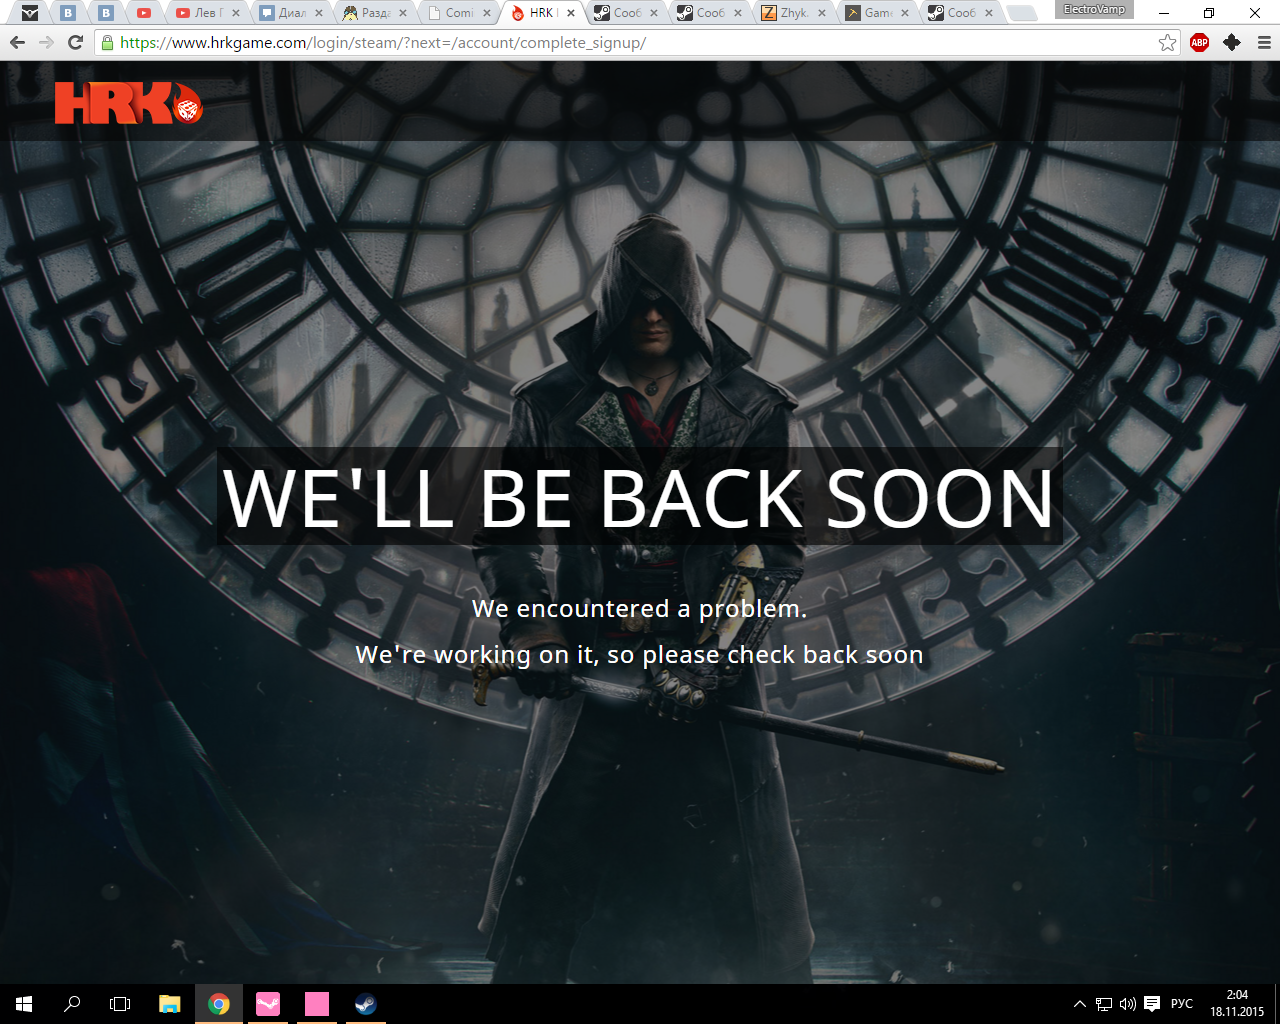Open Windows taskbar search
The height and width of the screenshot is (1024, 1280).
(x=72, y=1004)
